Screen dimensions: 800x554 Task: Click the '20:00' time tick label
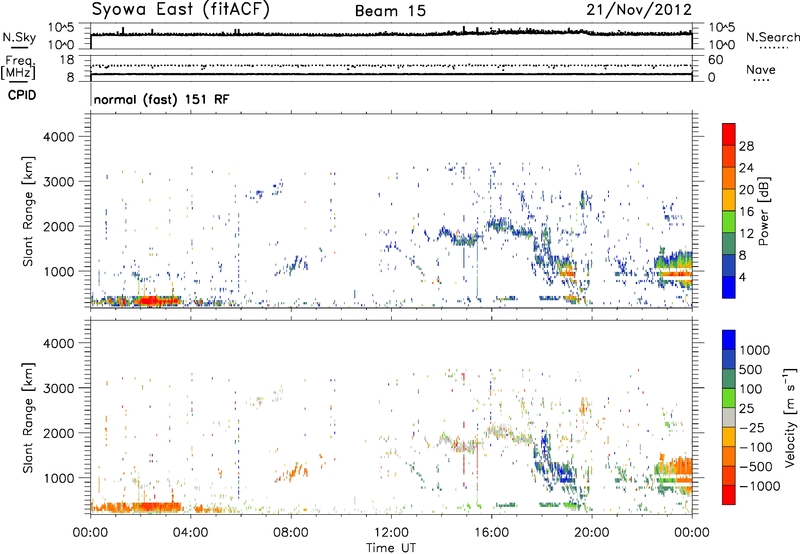(x=592, y=533)
